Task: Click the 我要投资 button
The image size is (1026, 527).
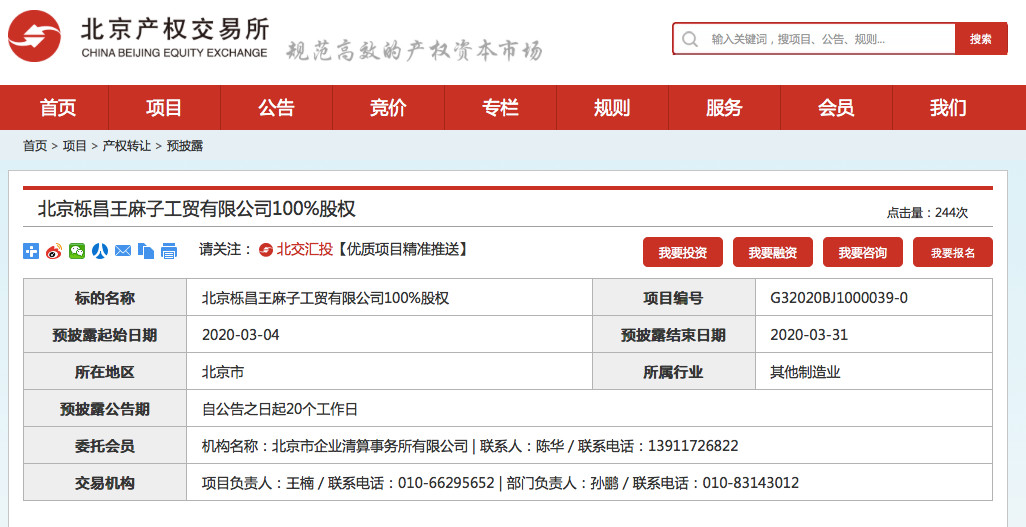Action: pyautogui.click(x=682, y=252)
